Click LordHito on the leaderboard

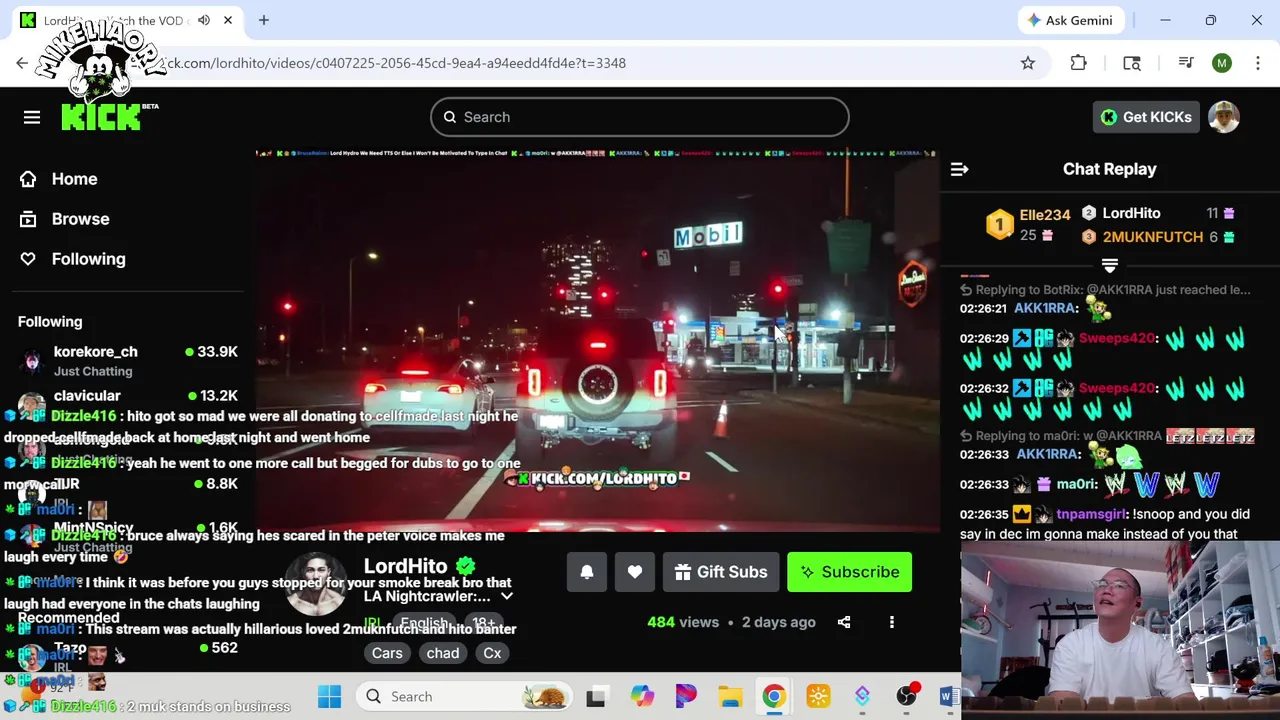(x=1131, y=213)
